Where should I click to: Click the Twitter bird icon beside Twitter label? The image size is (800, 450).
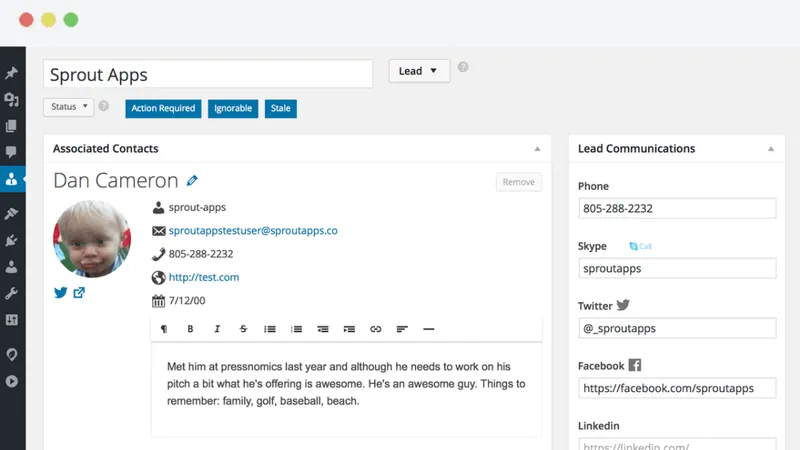pos(623,305)
